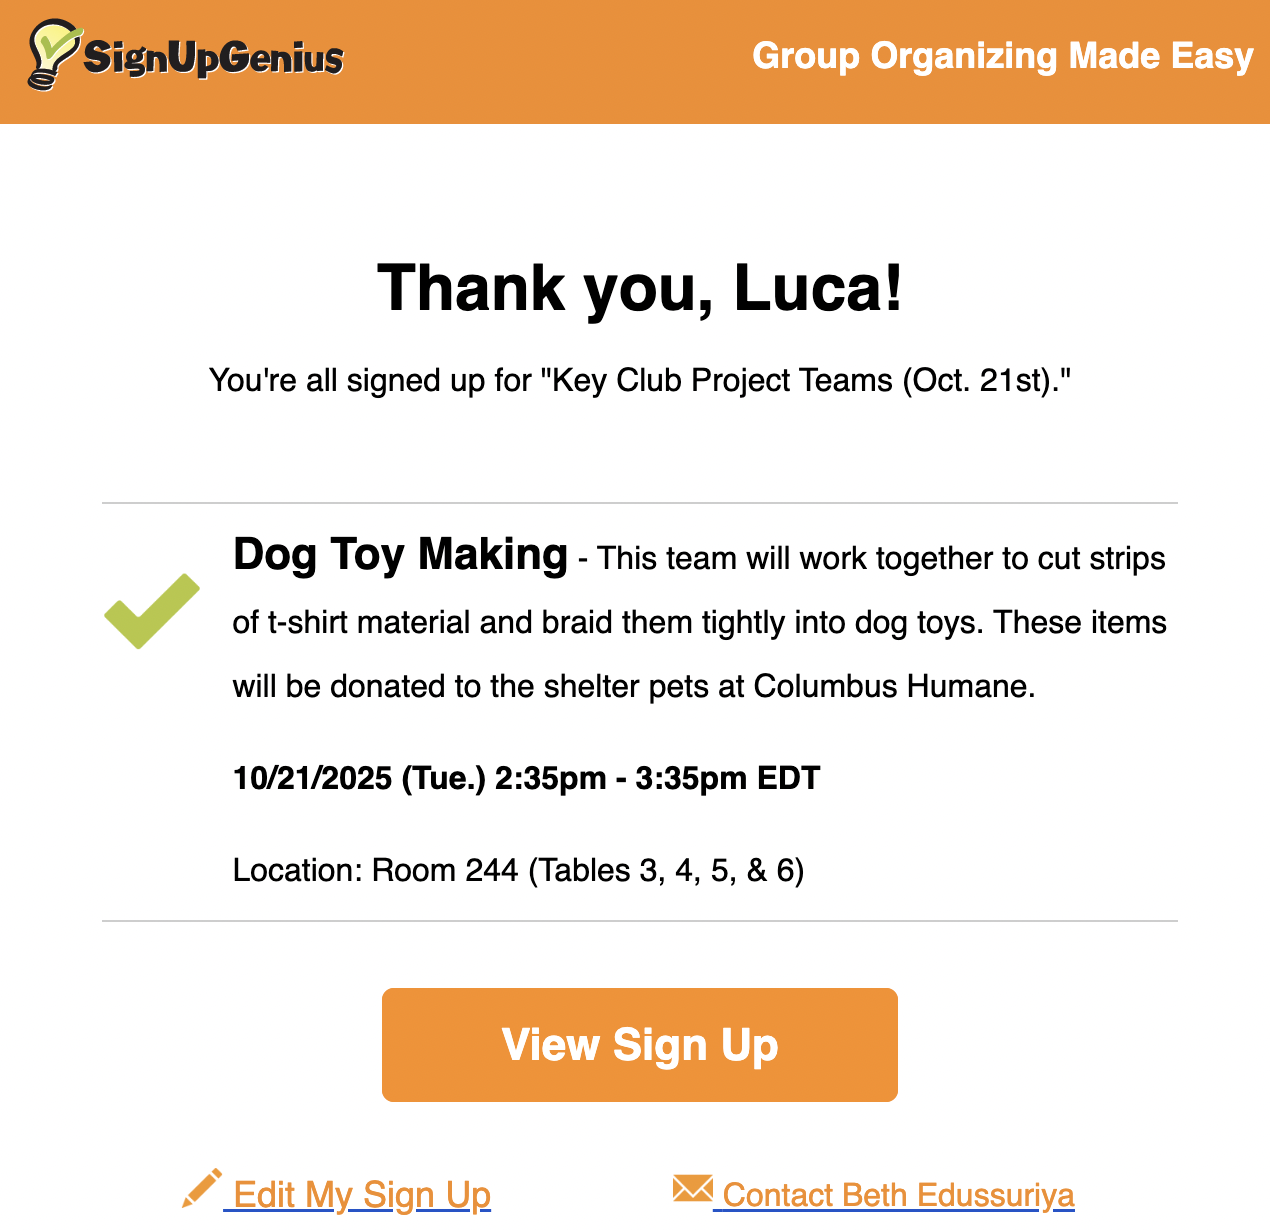Click the SignUpGenius wordmark text
The image size is (1270, 1230).
click(x=213, y=58)
